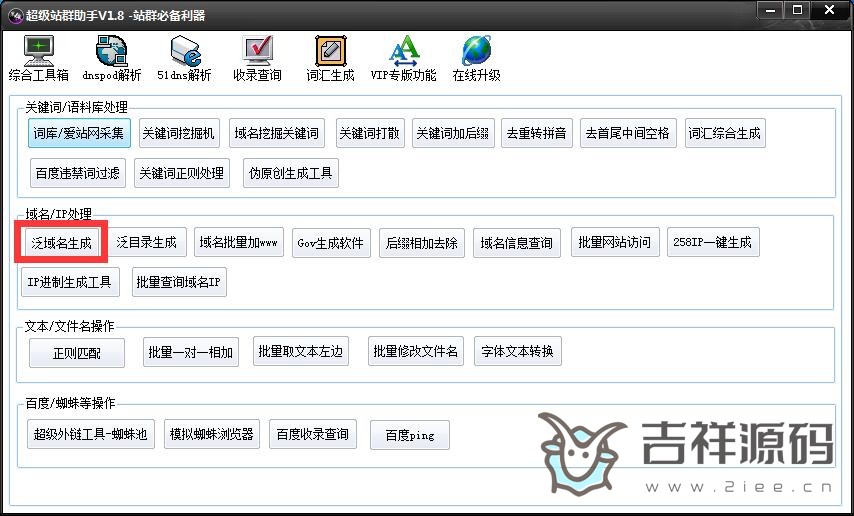854x516 pixels.
Task: Select 百度ping button
Action: click(410, 435)
